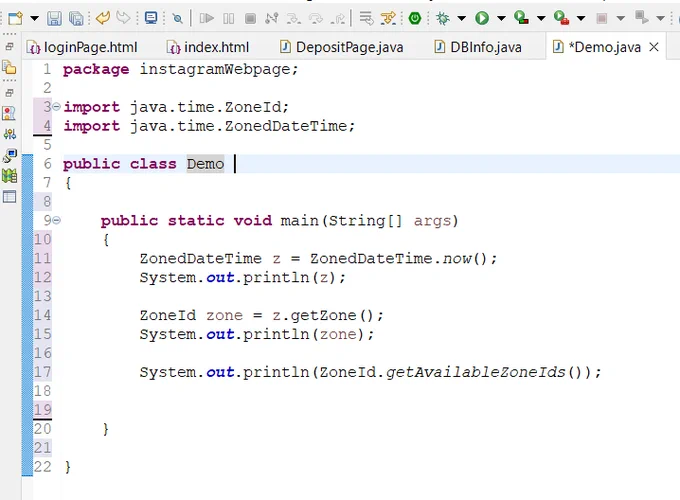
Task: Restore the second minimized view stack
Action: pyautogui.click(x=10, y=92)
